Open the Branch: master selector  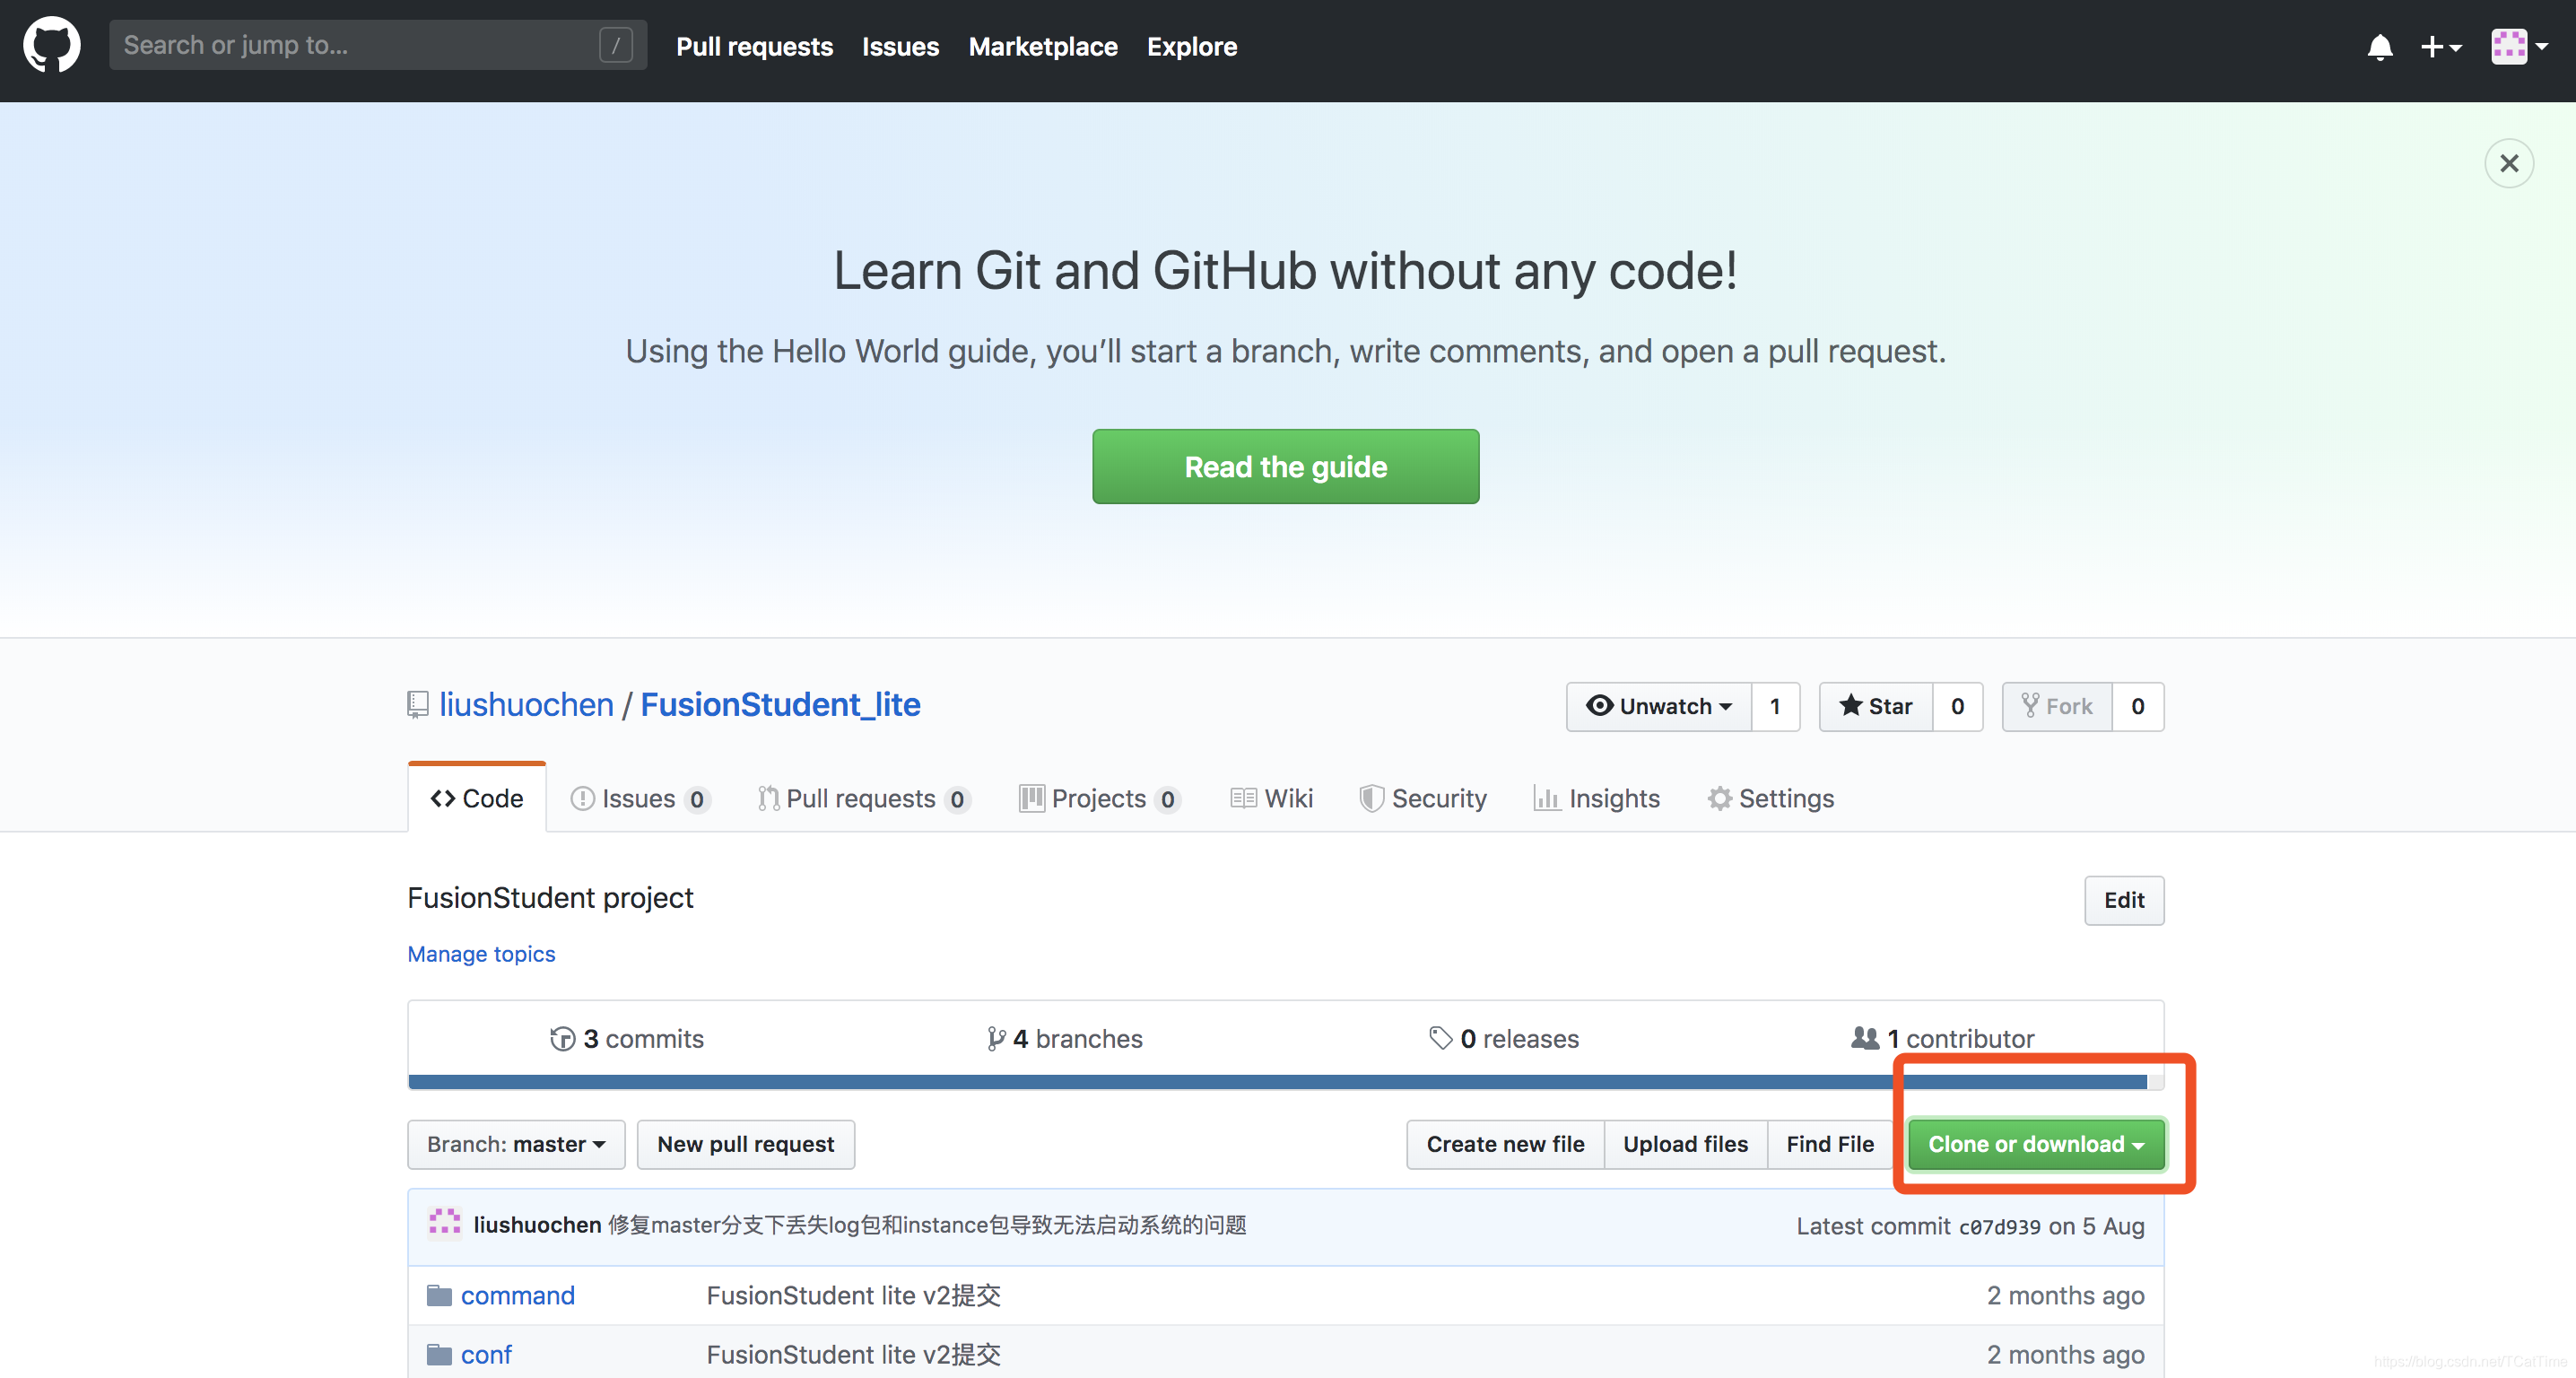pyautogui.click(x=516, y=1144)
